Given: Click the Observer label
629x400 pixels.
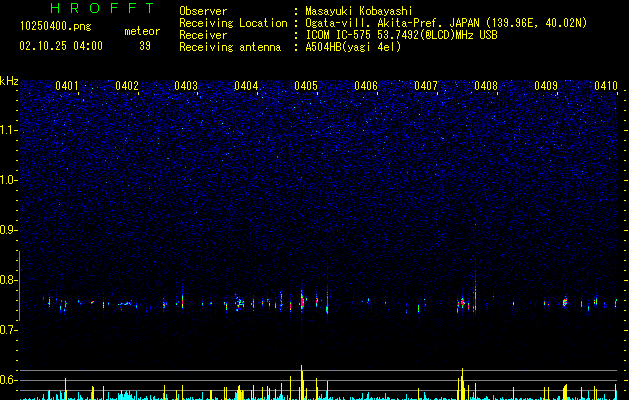Looking at the screenshot, I should click(x=203, y=11).
